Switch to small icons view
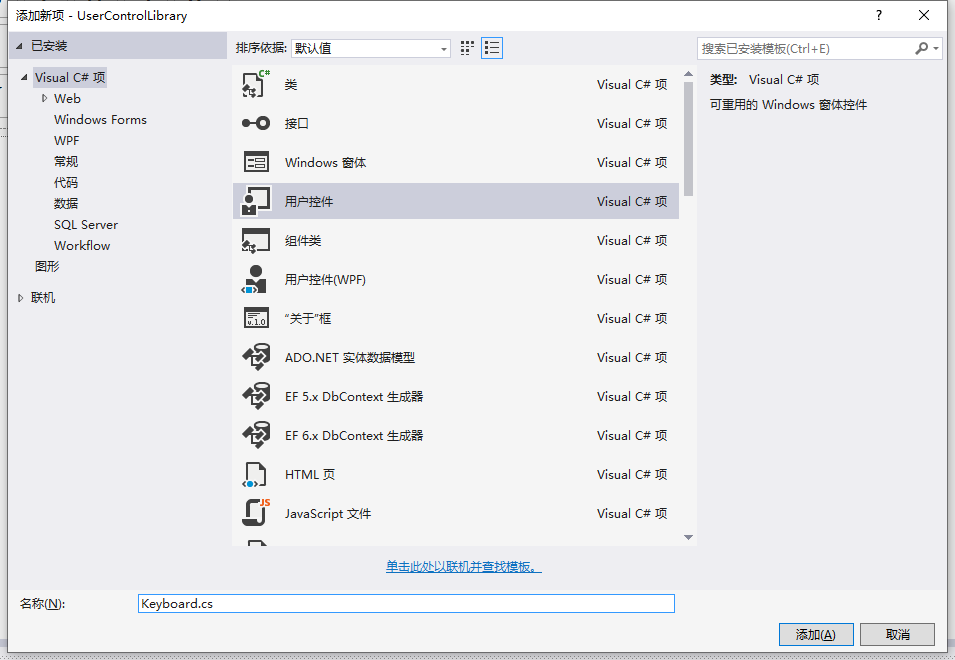 (x=467, y=48)
